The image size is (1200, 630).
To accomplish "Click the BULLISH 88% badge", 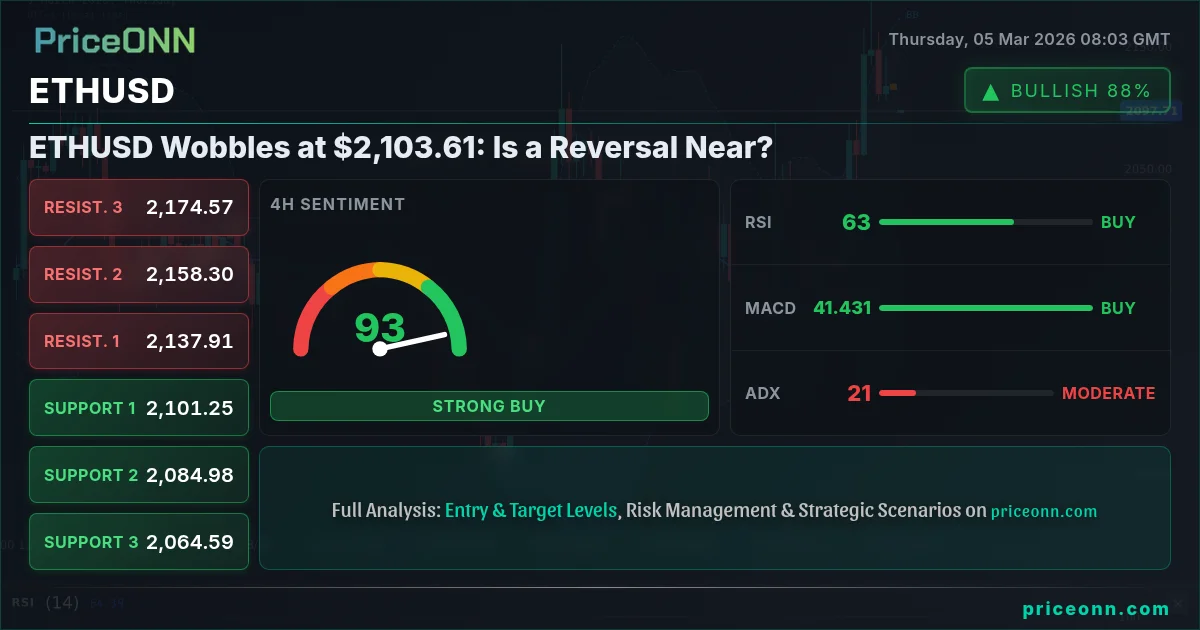I will point(1067,91).
